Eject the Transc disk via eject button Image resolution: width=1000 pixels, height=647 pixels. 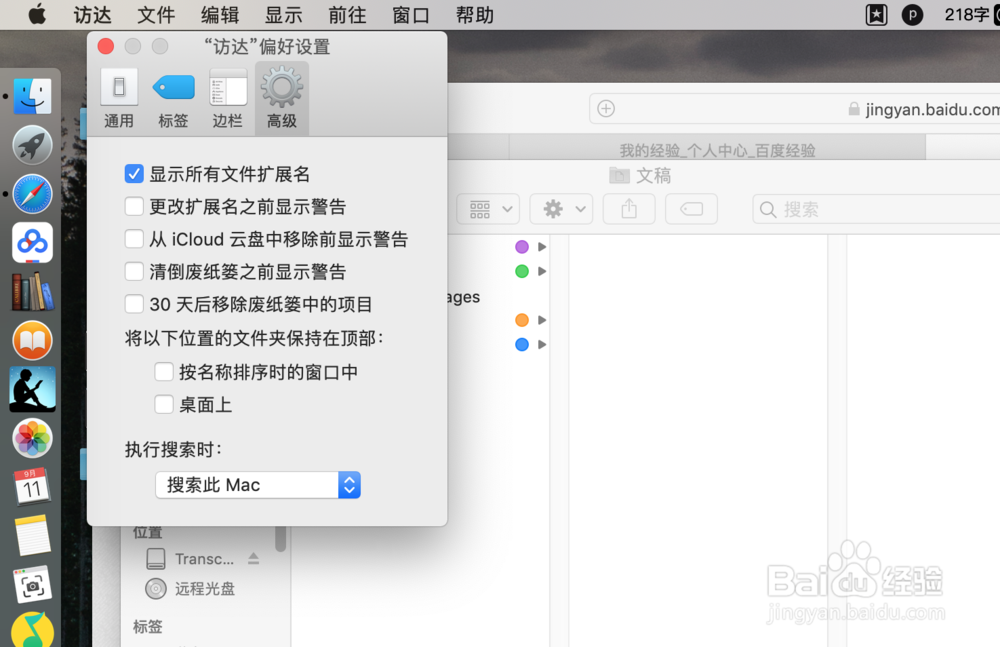[x=253, y=559]
